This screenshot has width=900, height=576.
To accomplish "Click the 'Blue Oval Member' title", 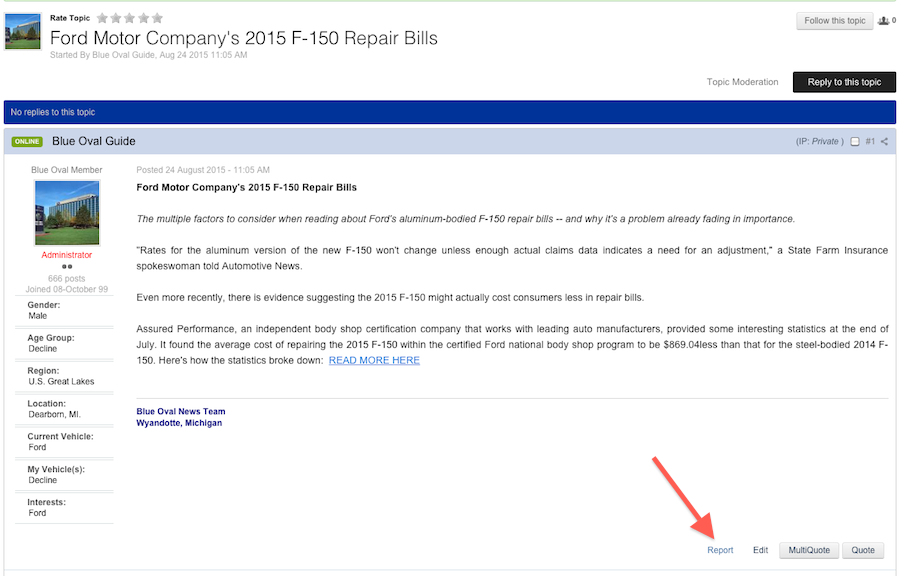I will coord(67,170).
